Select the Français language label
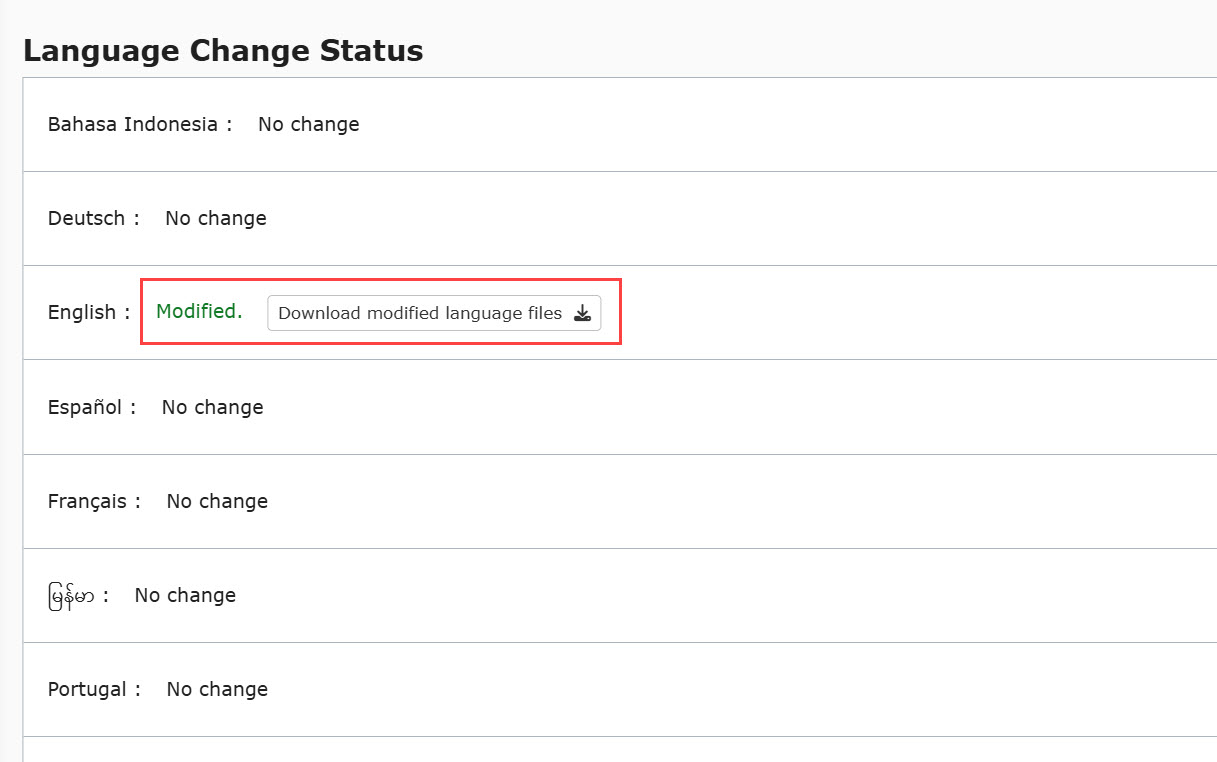This screenshot has width=1217, height=762. pyautogui.click(x=87, y=501)
